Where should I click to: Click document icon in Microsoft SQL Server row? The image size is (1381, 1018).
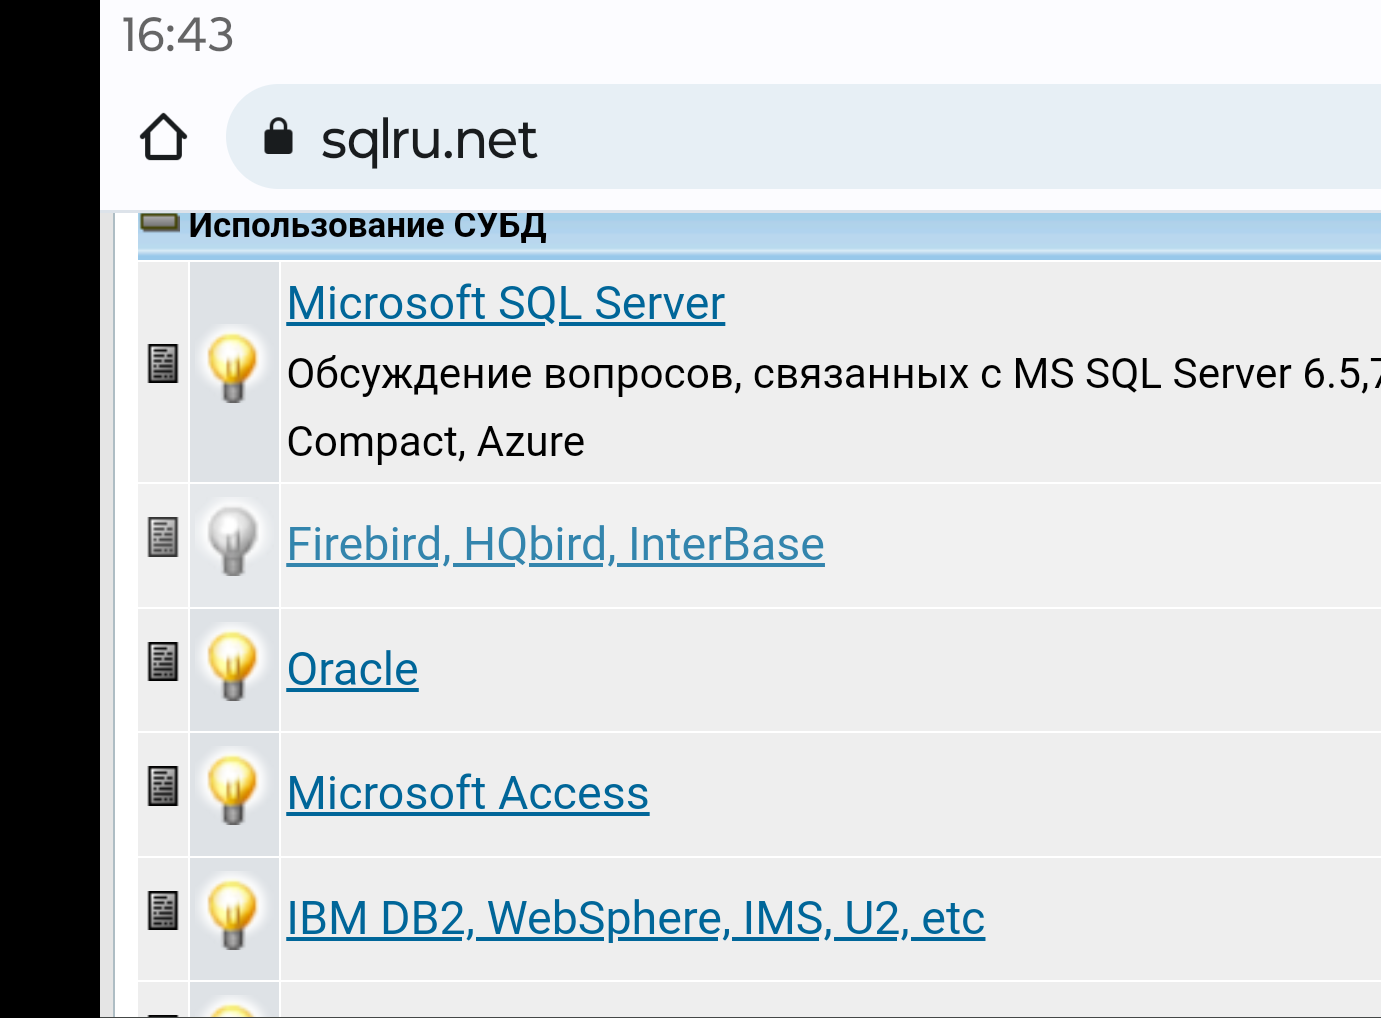pos(163,364)
